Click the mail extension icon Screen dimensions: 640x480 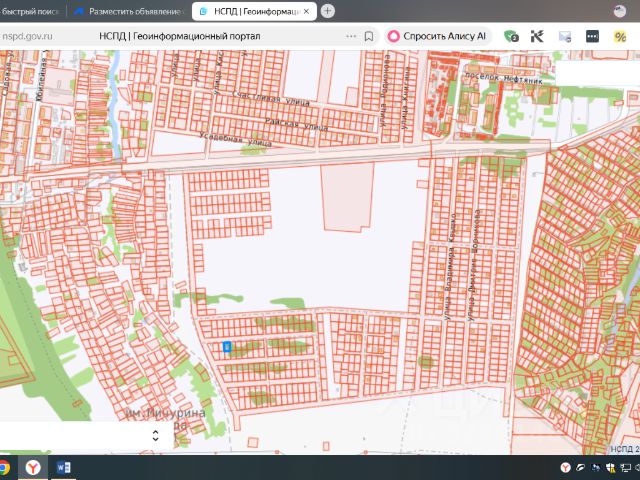[565, 36]
